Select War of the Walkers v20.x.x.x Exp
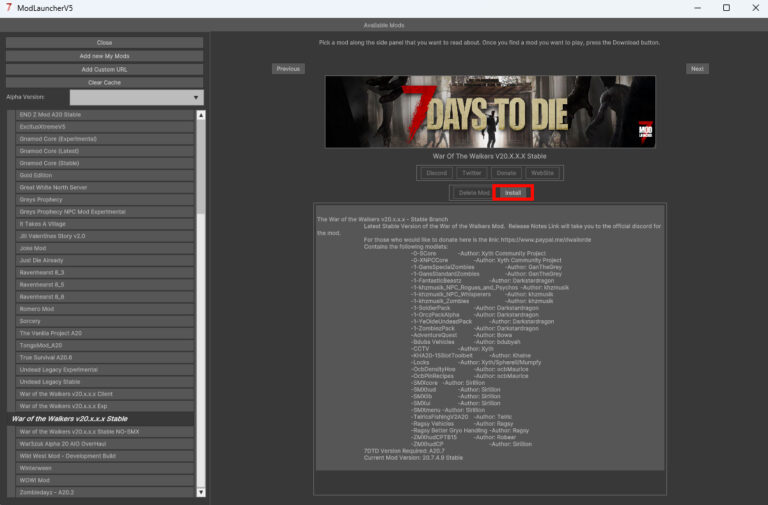The width and height of the screenshot is (768, 505). tap(105, 406)
